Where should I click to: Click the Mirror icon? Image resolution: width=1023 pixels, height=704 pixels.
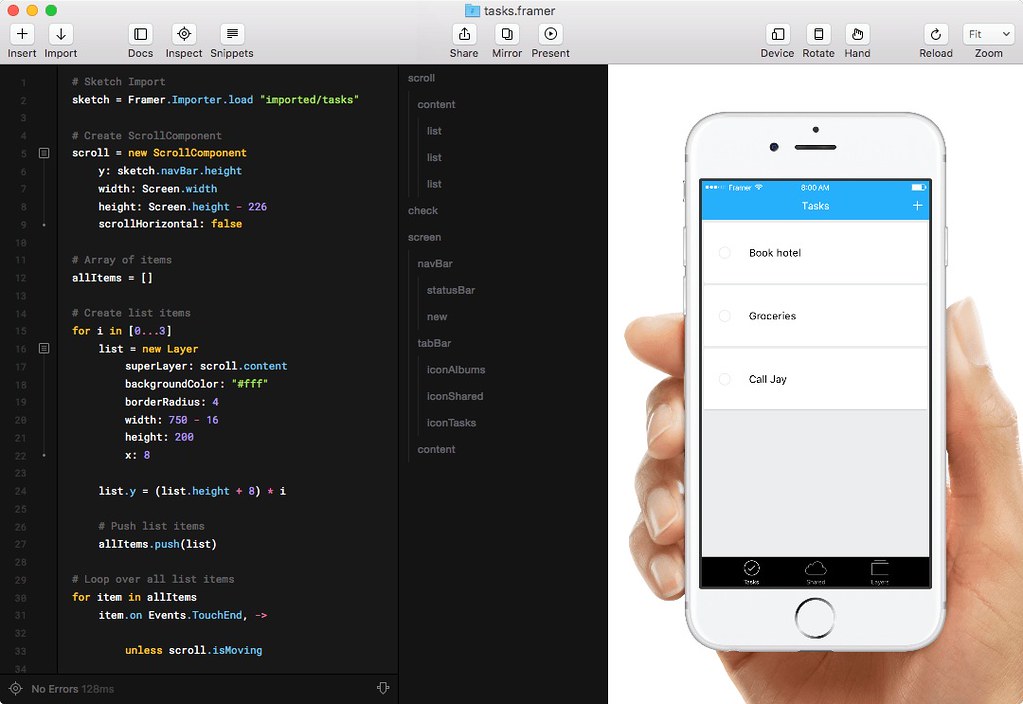pyautogui.click(x=506, y=40)
